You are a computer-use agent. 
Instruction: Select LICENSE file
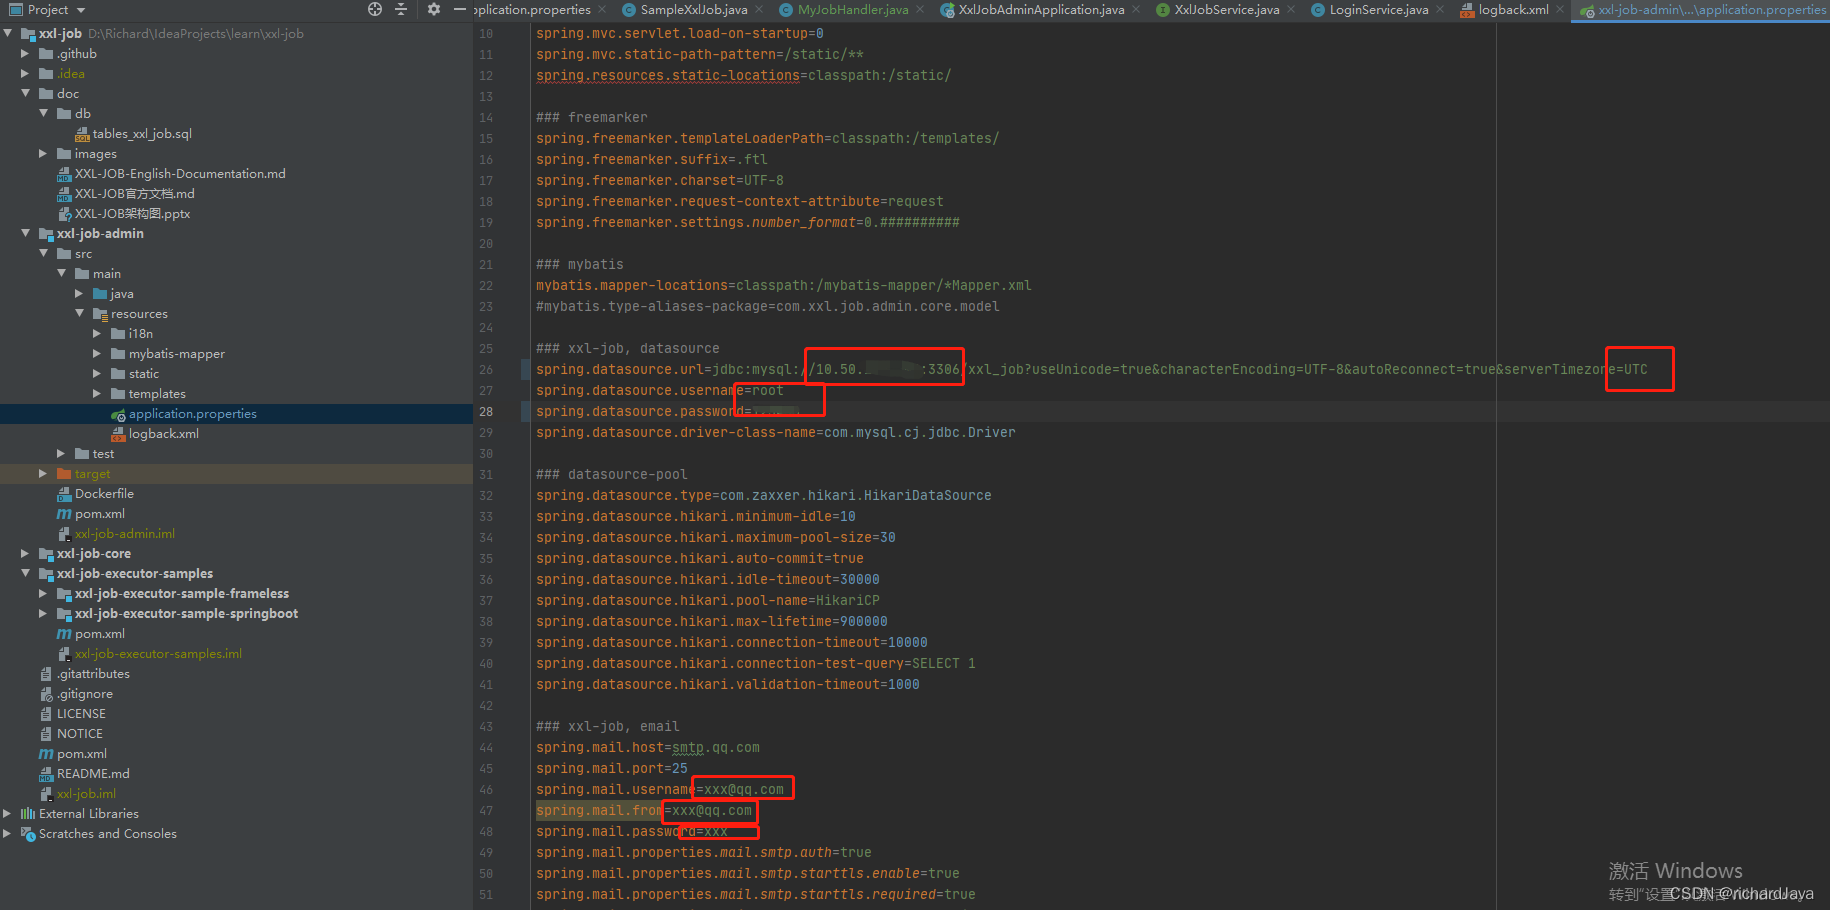(x=81, y=713)
